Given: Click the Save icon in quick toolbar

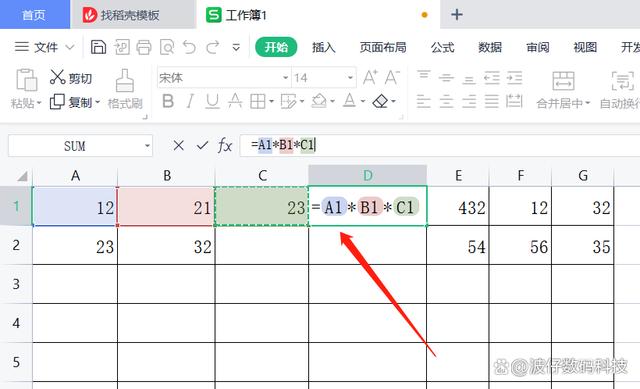Looking at the screenshot, I should pos(98,47).
